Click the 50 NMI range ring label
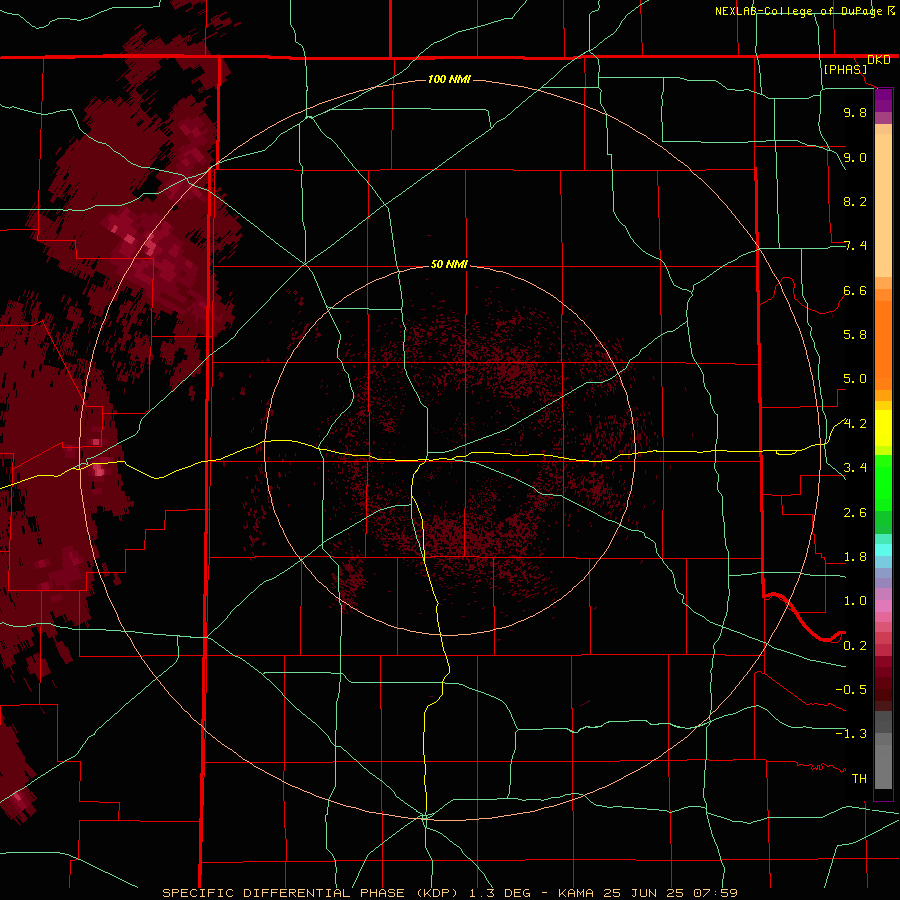Viewport: 900px width, 900px height. coord(449,264)
